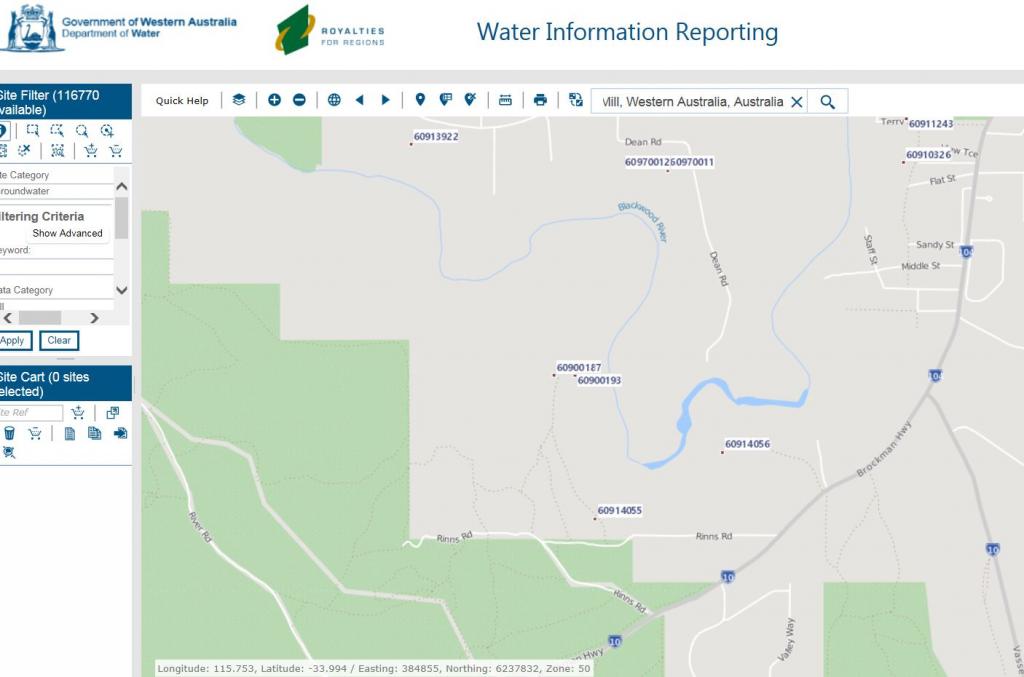Open Quick Help
This screenshot has width=1024, height=677.
[182, 101]
